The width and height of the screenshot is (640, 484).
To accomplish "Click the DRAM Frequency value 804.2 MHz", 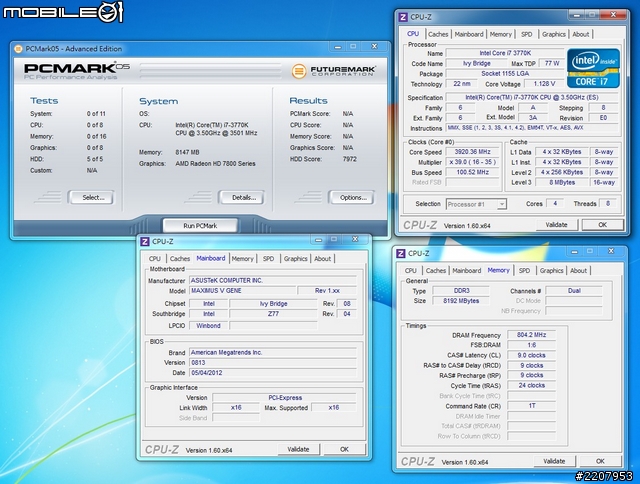I will click(x=531, y=335).
